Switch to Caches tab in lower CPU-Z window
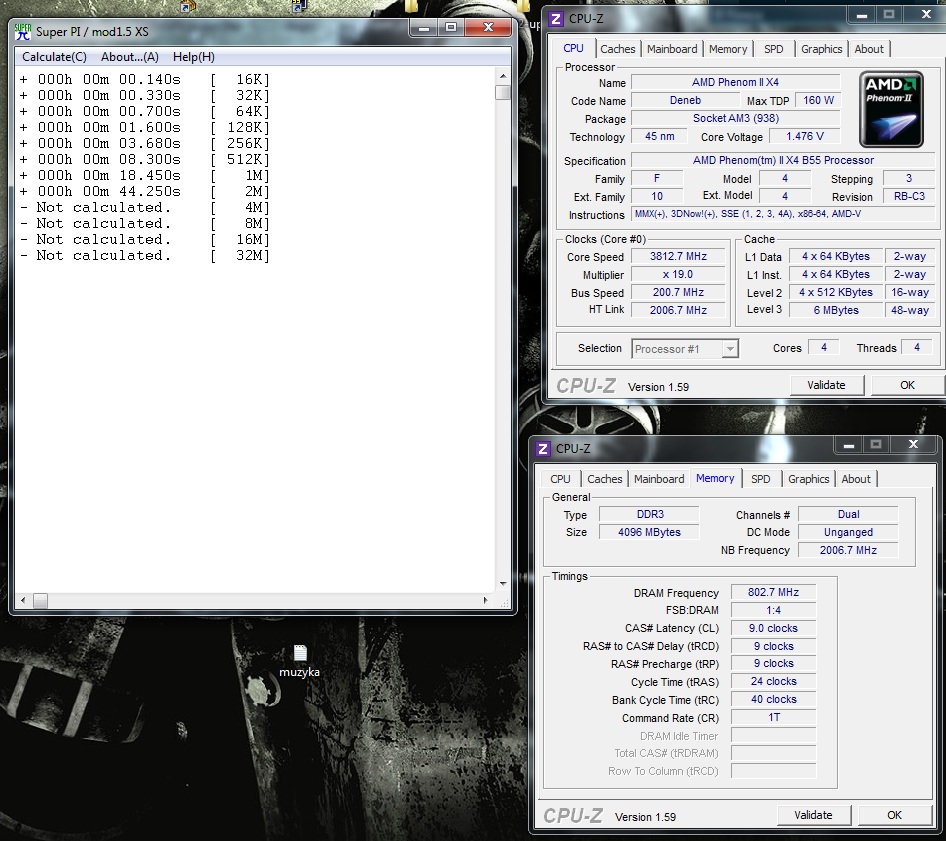946x841 pixels. click(x=605, y=479)
